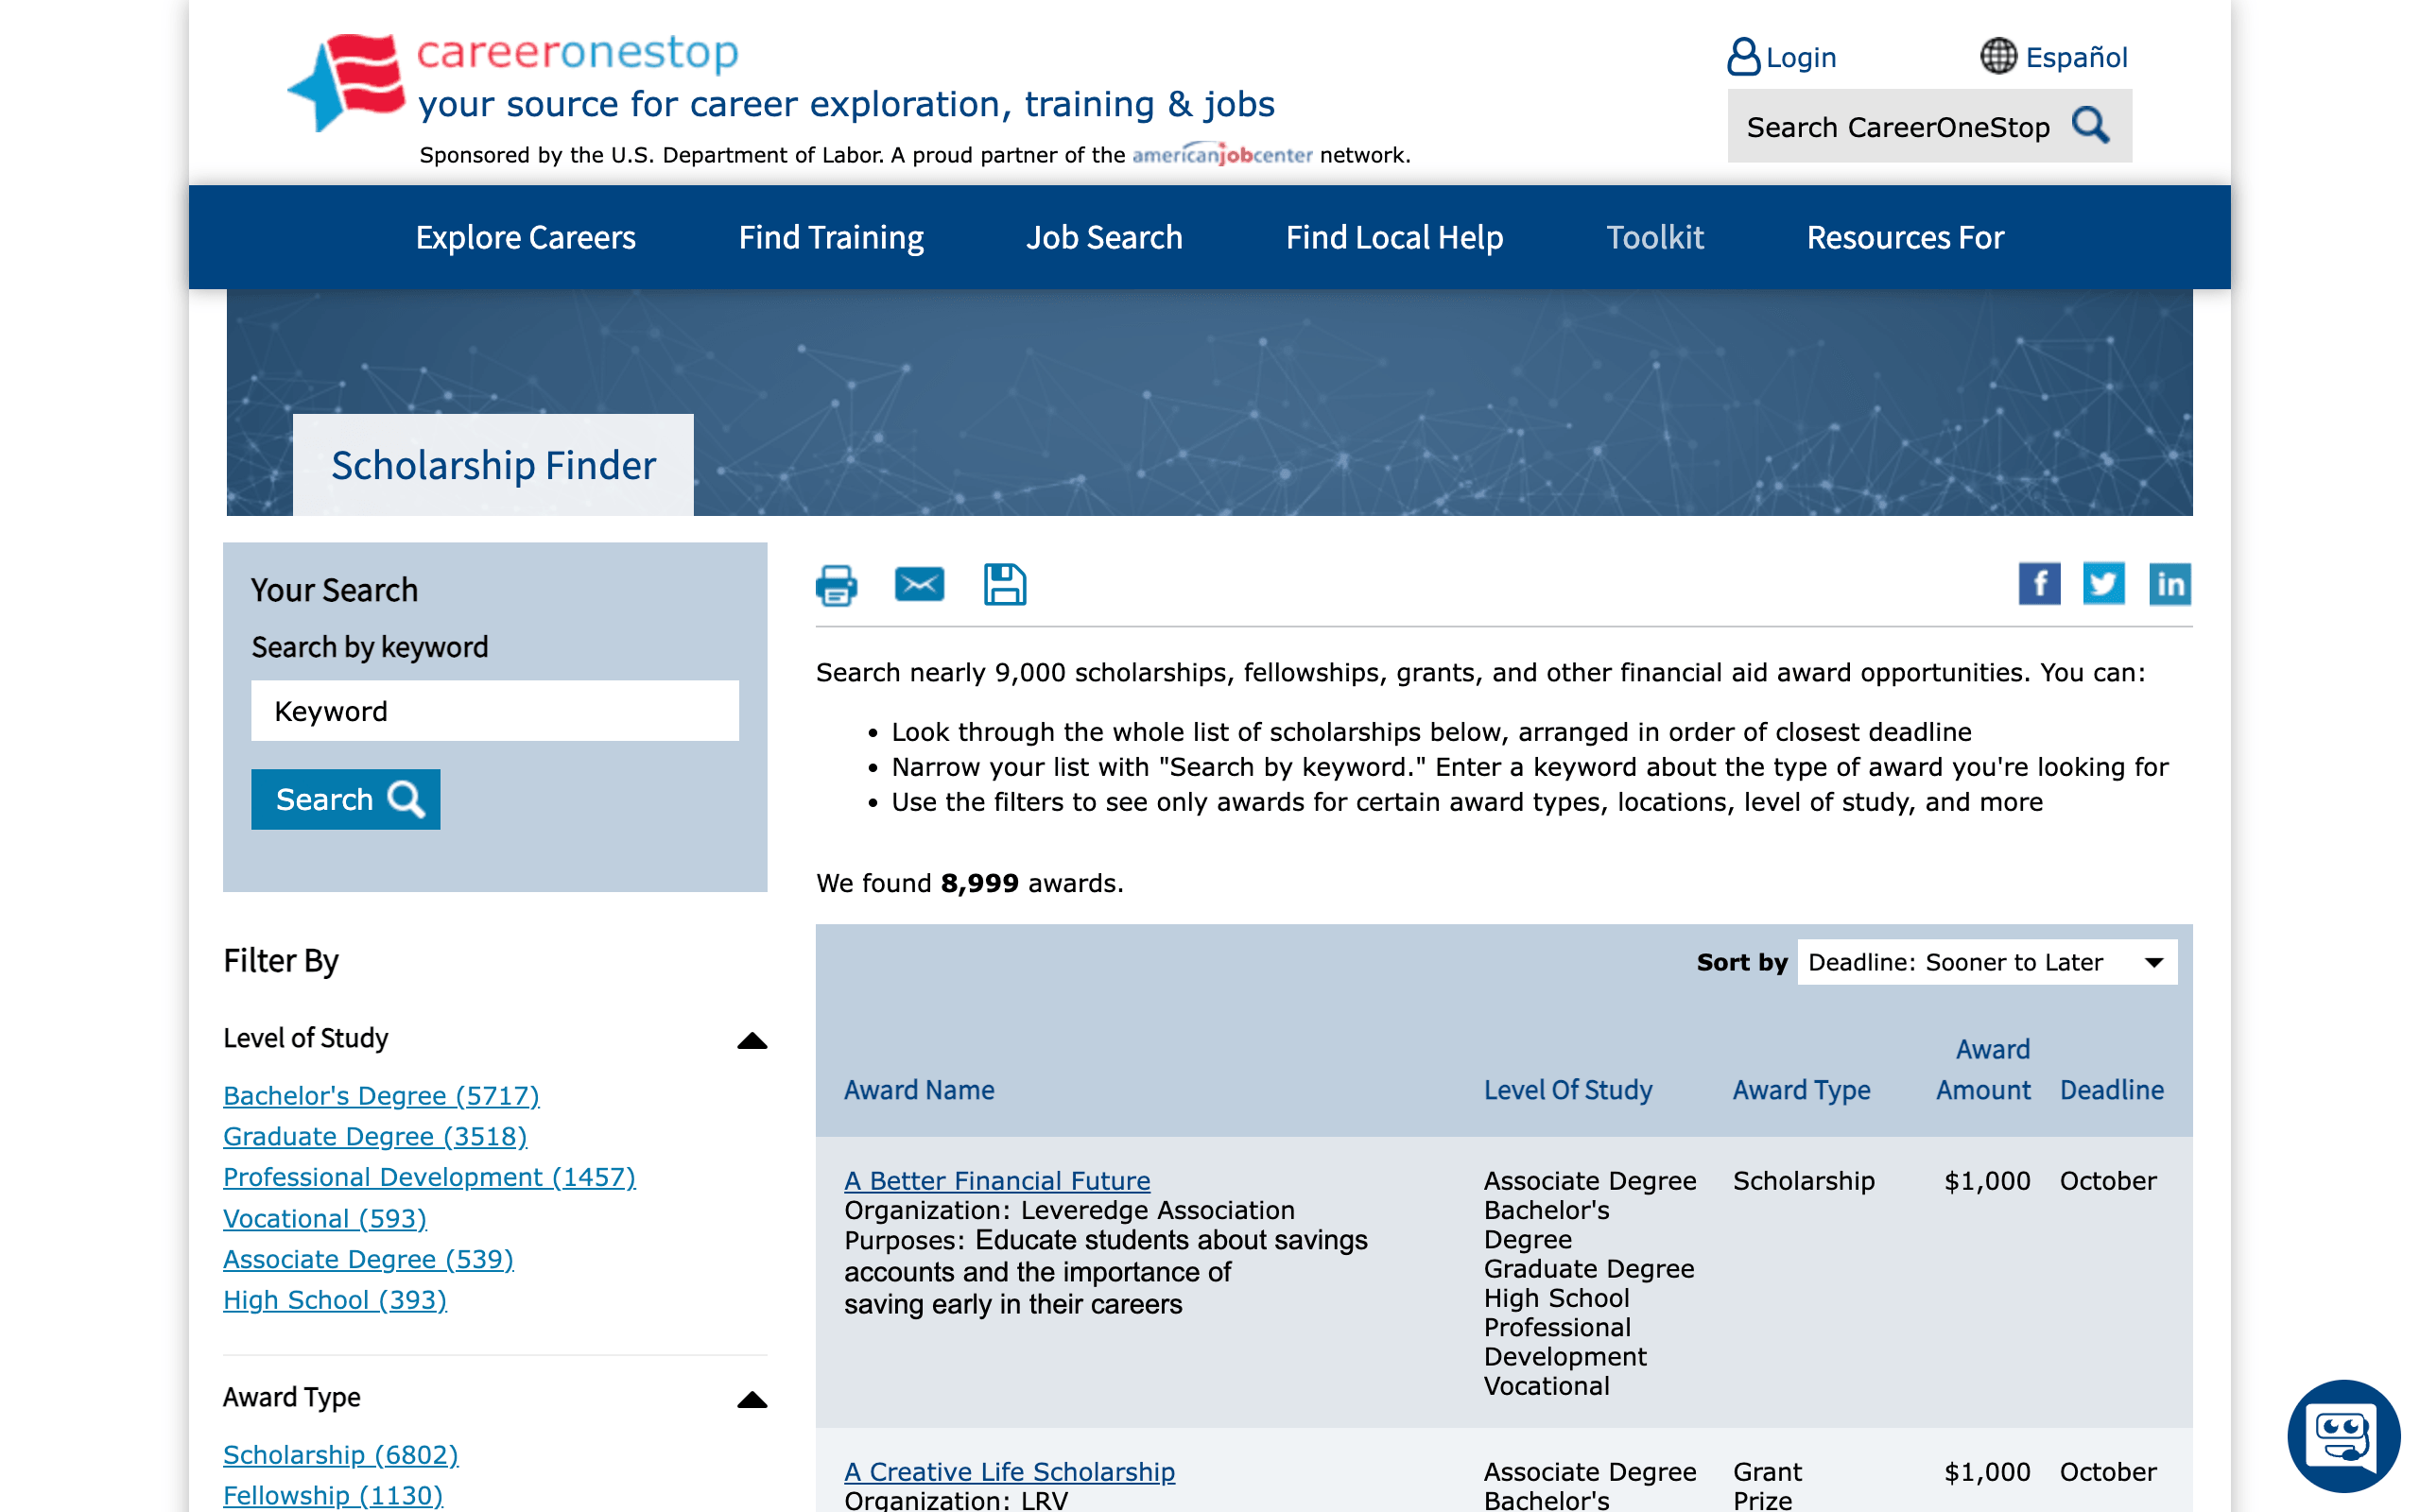Open the Find Training menu

pyautogui.click(x=830, y=237)
